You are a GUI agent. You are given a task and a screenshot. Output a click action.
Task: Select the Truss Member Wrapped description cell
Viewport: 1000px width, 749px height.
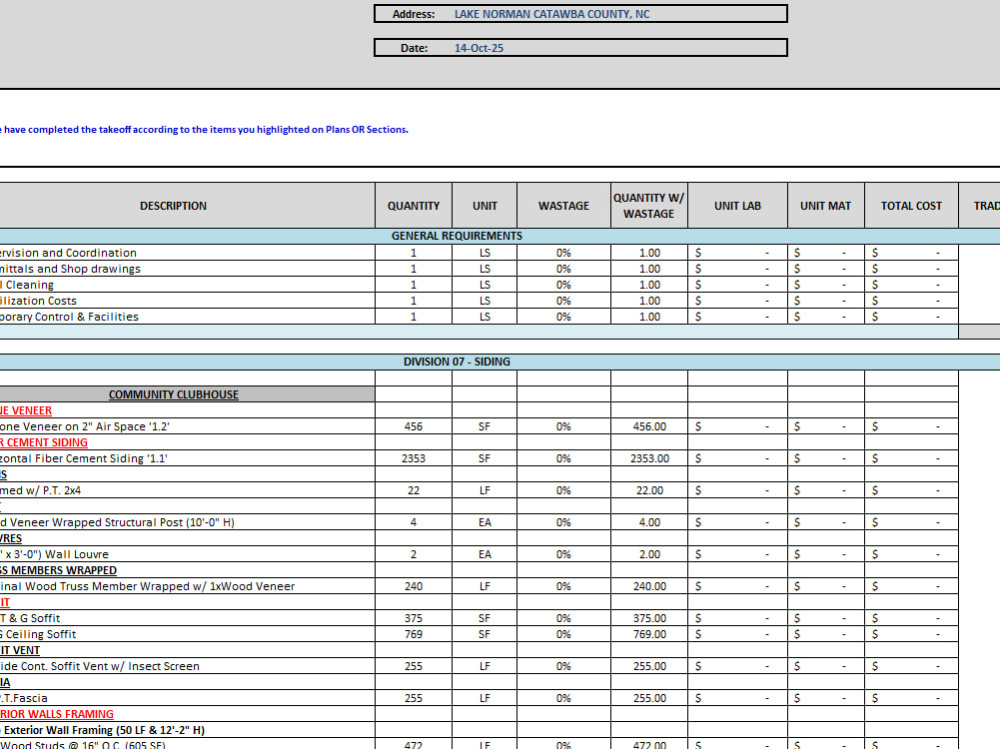point(187,586)
